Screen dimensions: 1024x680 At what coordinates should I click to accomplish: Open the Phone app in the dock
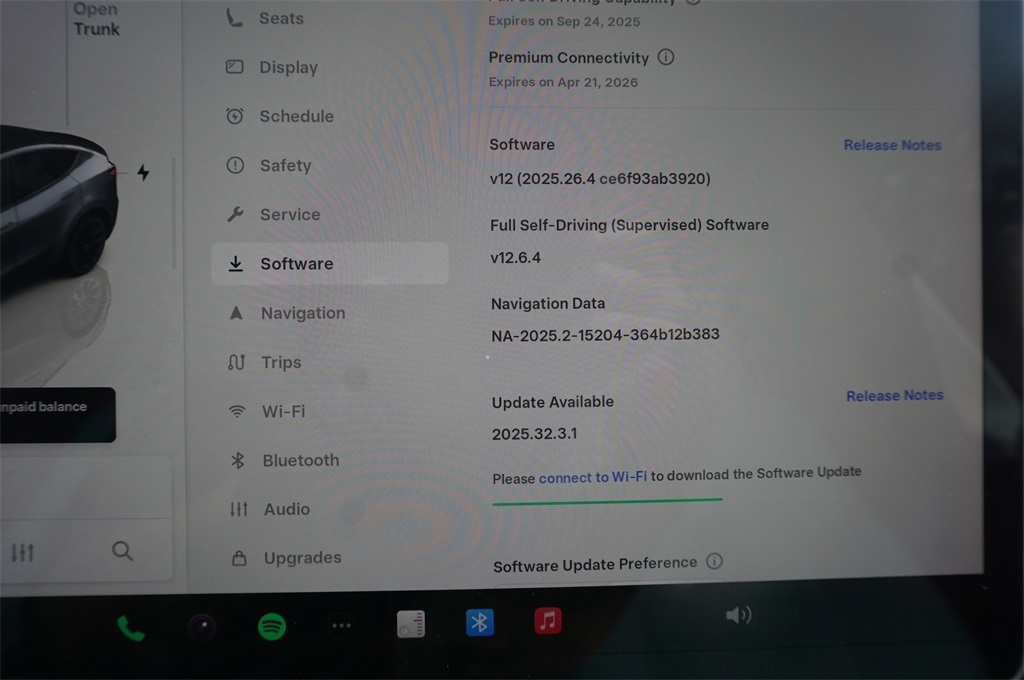[131, 628]
